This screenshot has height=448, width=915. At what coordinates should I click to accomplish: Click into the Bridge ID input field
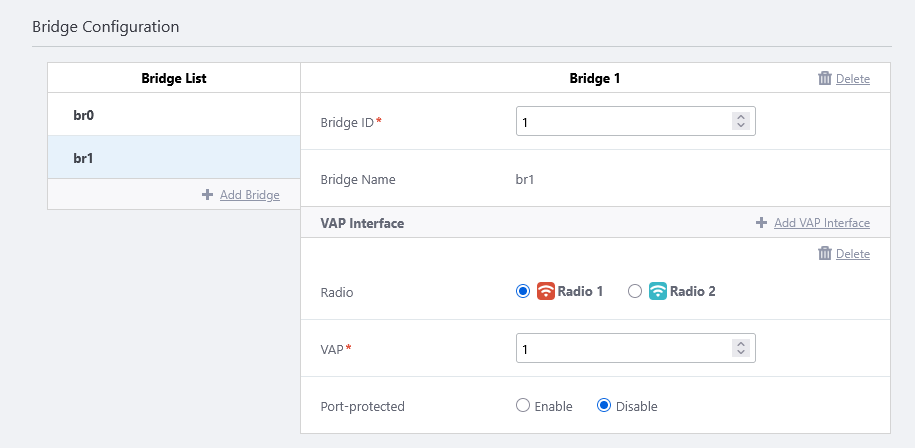620,121
